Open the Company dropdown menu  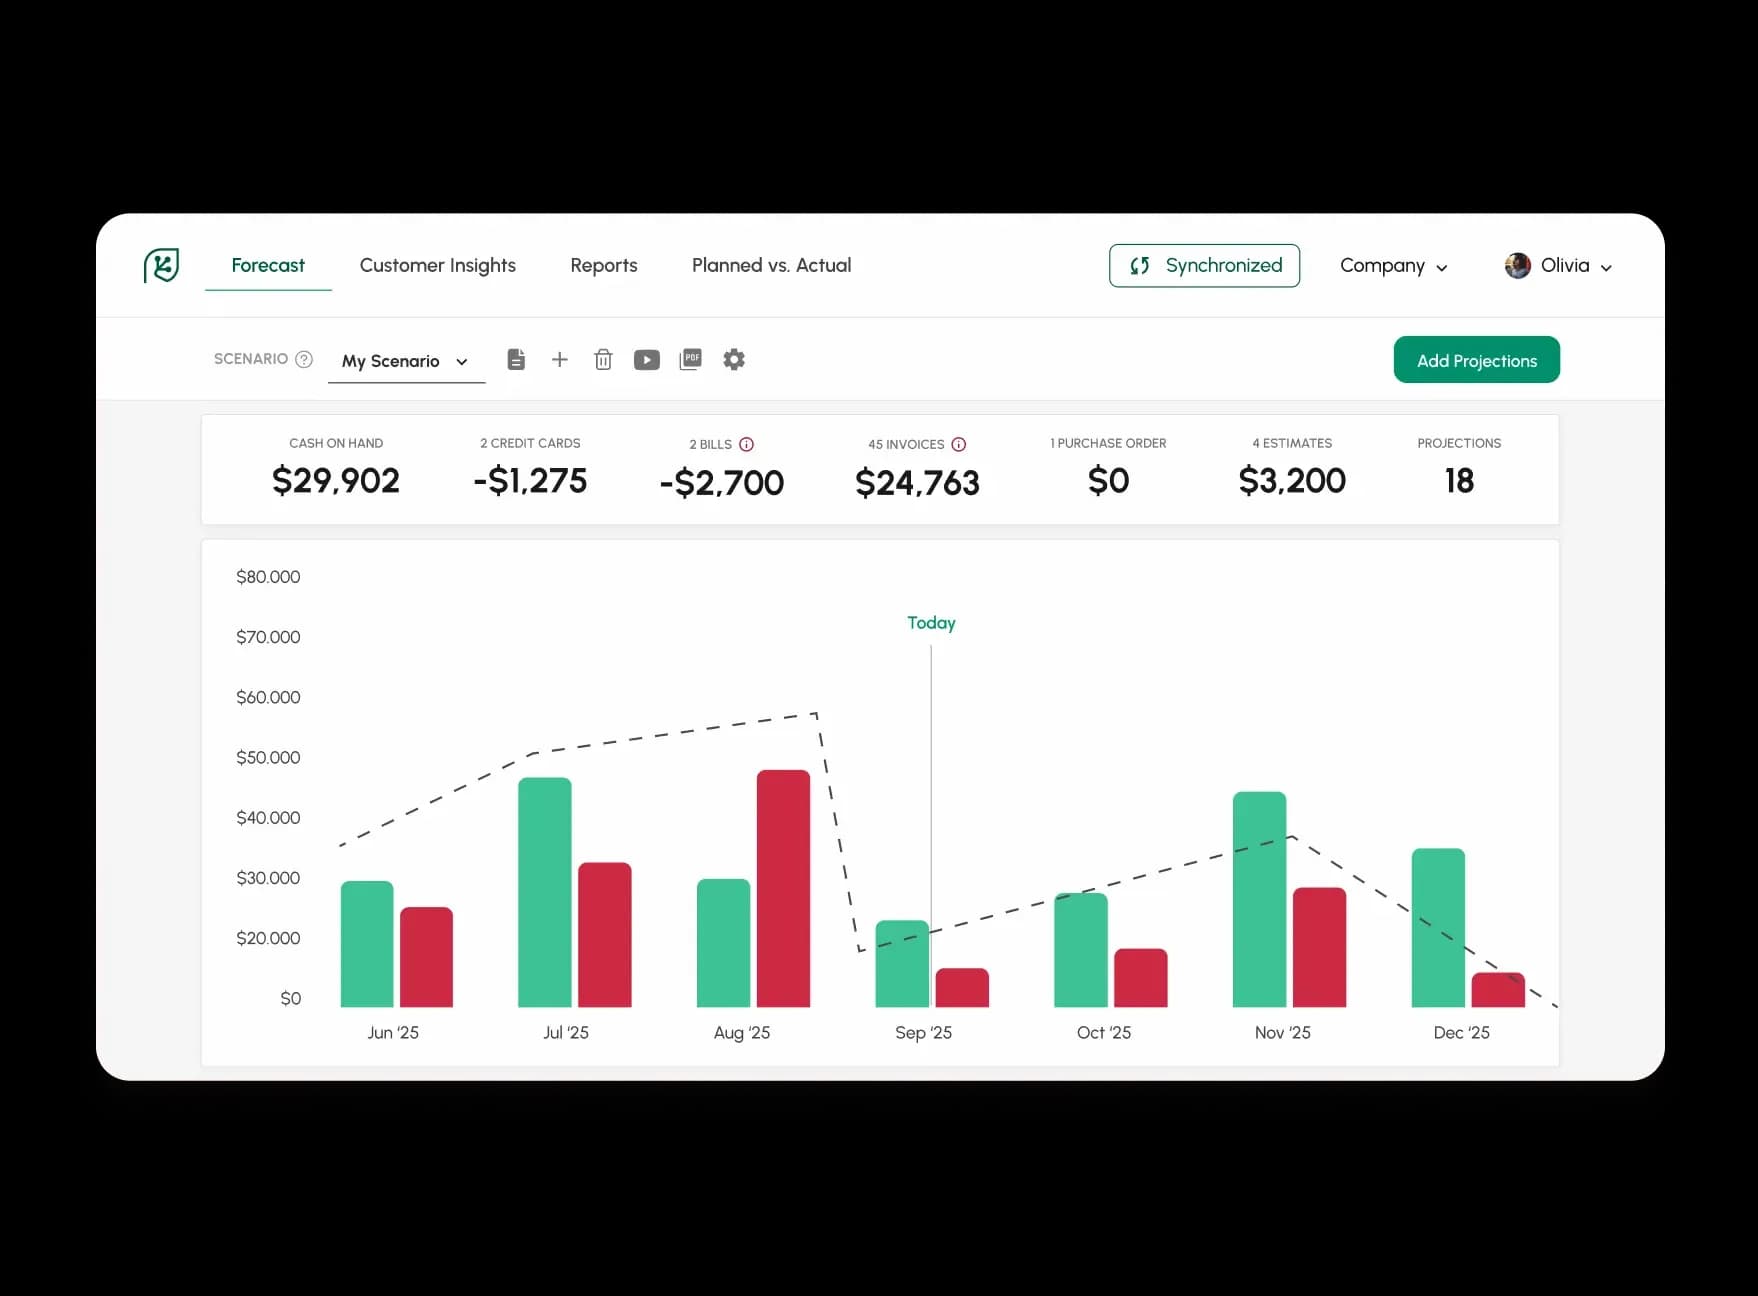(1393, 266)
